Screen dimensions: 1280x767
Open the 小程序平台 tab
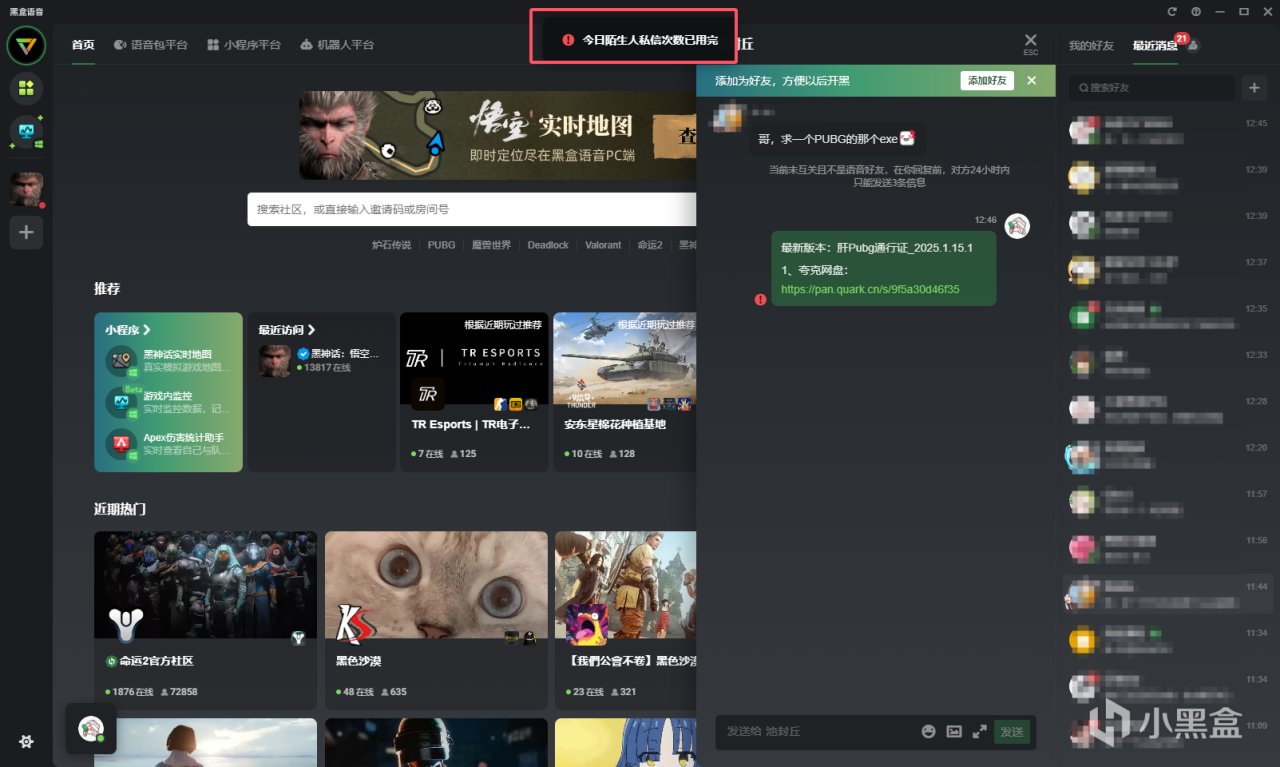[x=244, y=45]
